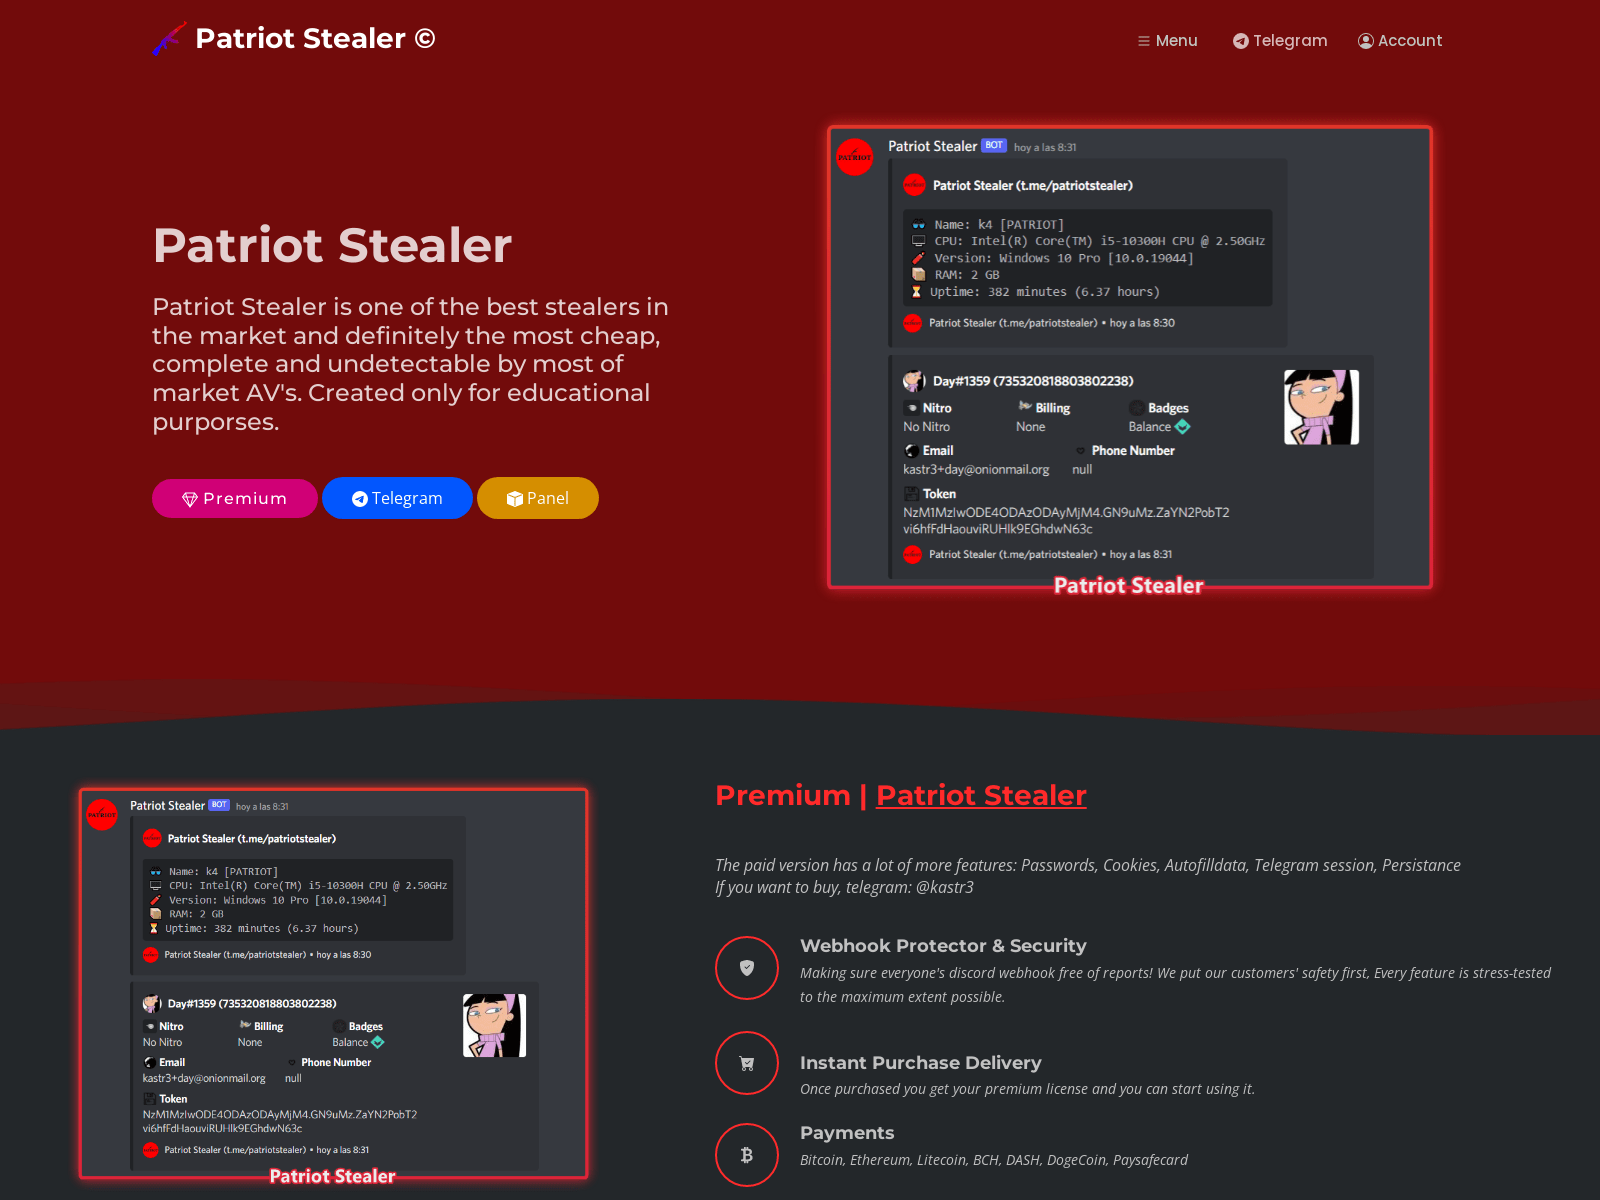1600x1200 pixels.
Task: Select the 'Instant Purchase Delivery' heading
Action: [x=921, y=1063]
